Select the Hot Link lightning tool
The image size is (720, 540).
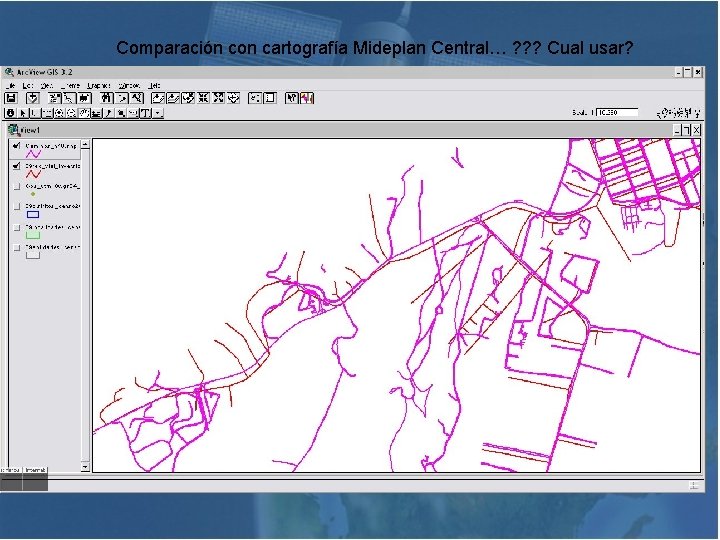109,113
